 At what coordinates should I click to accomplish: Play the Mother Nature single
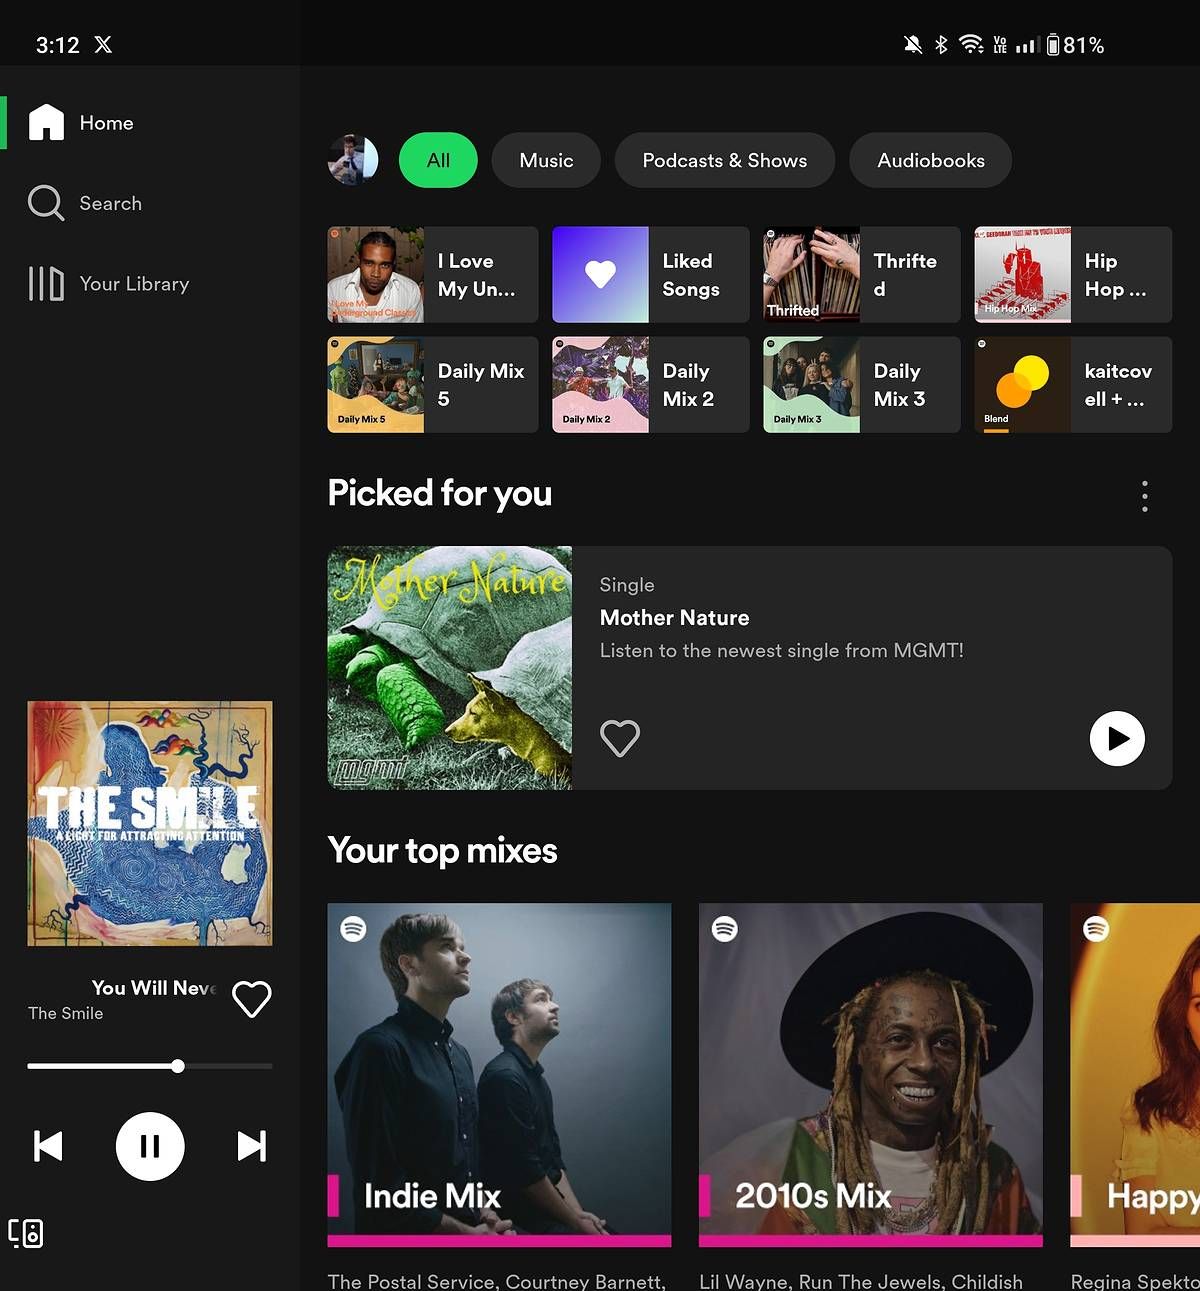1117,738
